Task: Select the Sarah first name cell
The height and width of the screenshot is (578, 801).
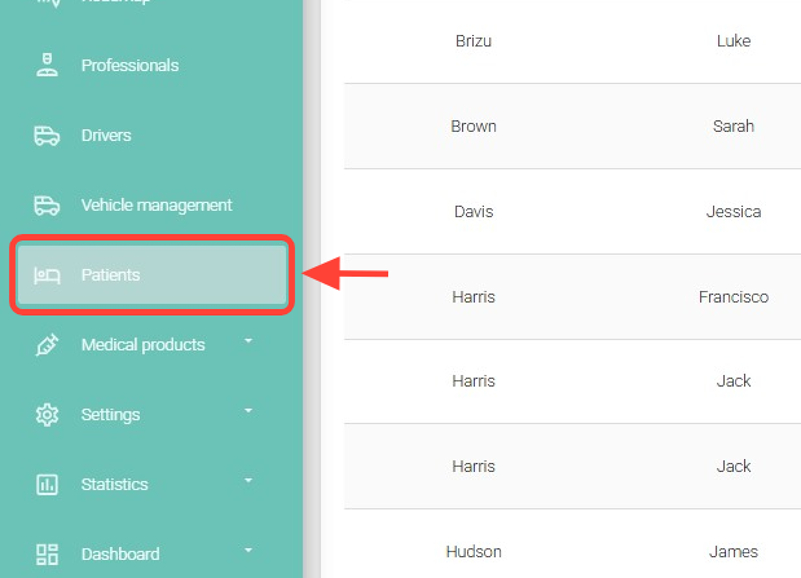Action: pos(733,126)
